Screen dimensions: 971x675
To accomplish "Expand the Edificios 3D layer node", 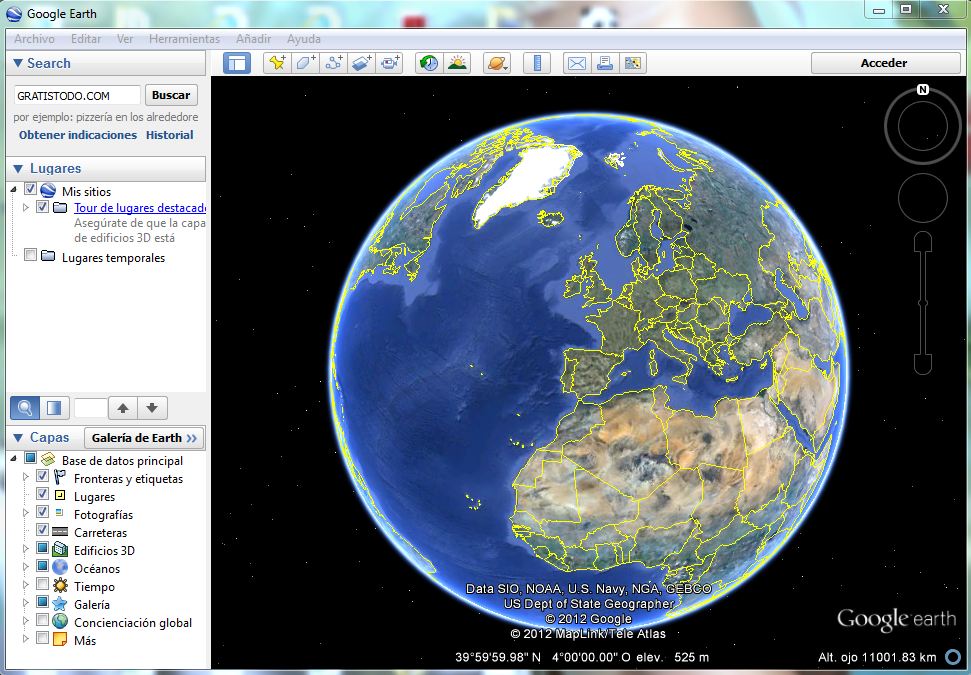I will tap(25, 549).
